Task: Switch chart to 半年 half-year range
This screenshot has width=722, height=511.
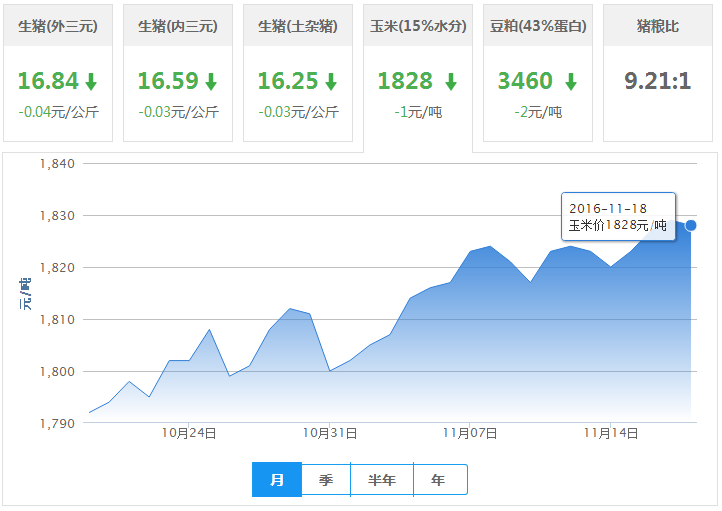Action: tap(382, 480)
